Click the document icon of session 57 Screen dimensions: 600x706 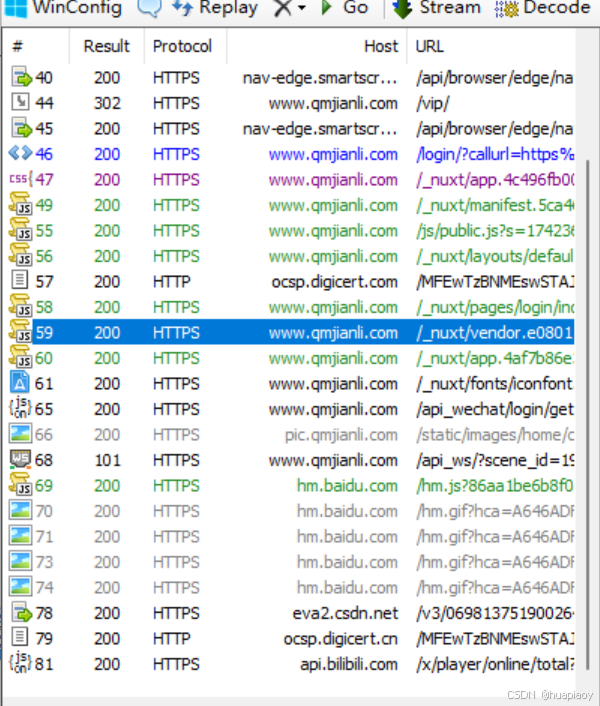coord(19,281)
